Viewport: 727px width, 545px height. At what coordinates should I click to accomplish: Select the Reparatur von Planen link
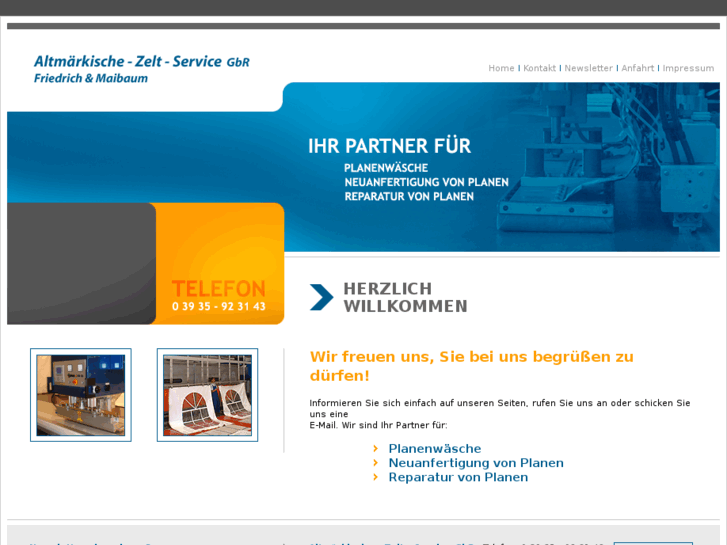[x=458, y=477]
